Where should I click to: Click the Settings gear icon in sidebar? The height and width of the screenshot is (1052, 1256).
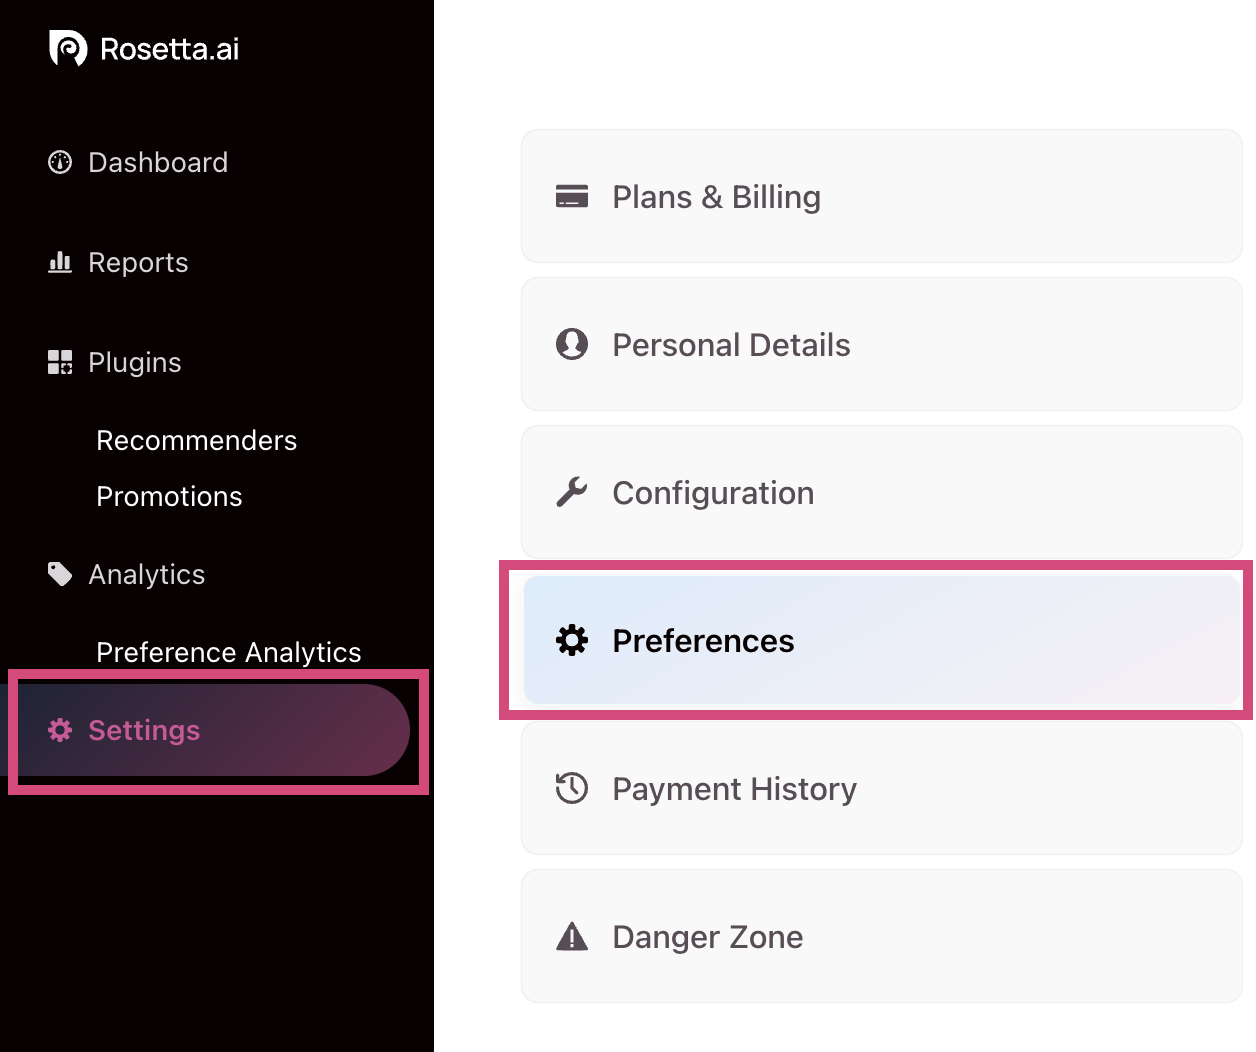60,730
